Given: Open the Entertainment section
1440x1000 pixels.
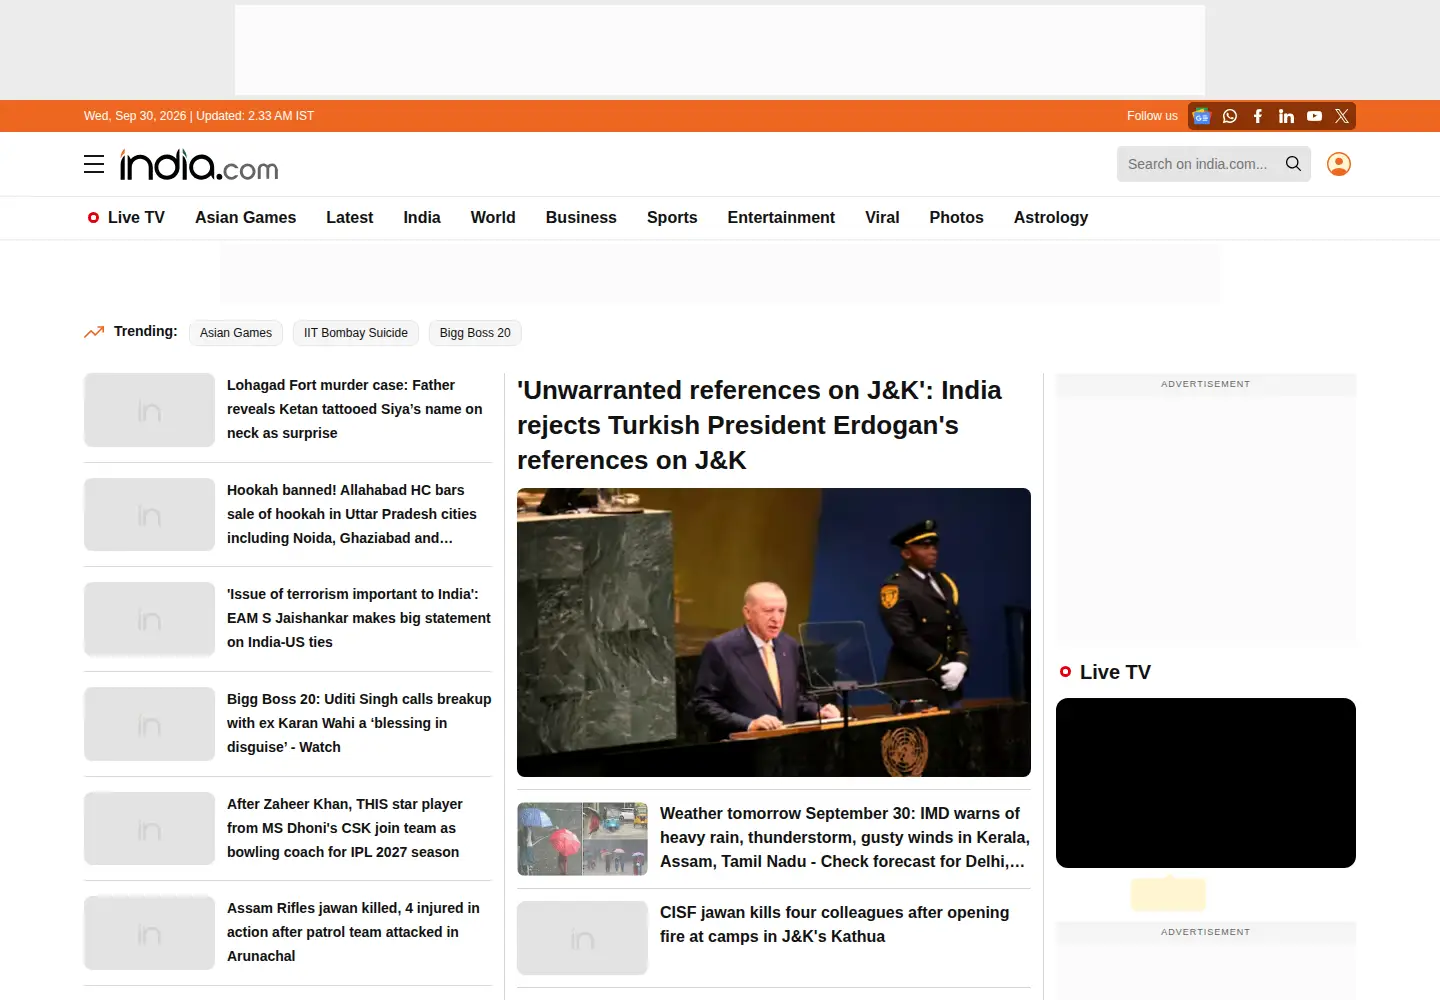Looking at the screenshot, I should point(781,217).
